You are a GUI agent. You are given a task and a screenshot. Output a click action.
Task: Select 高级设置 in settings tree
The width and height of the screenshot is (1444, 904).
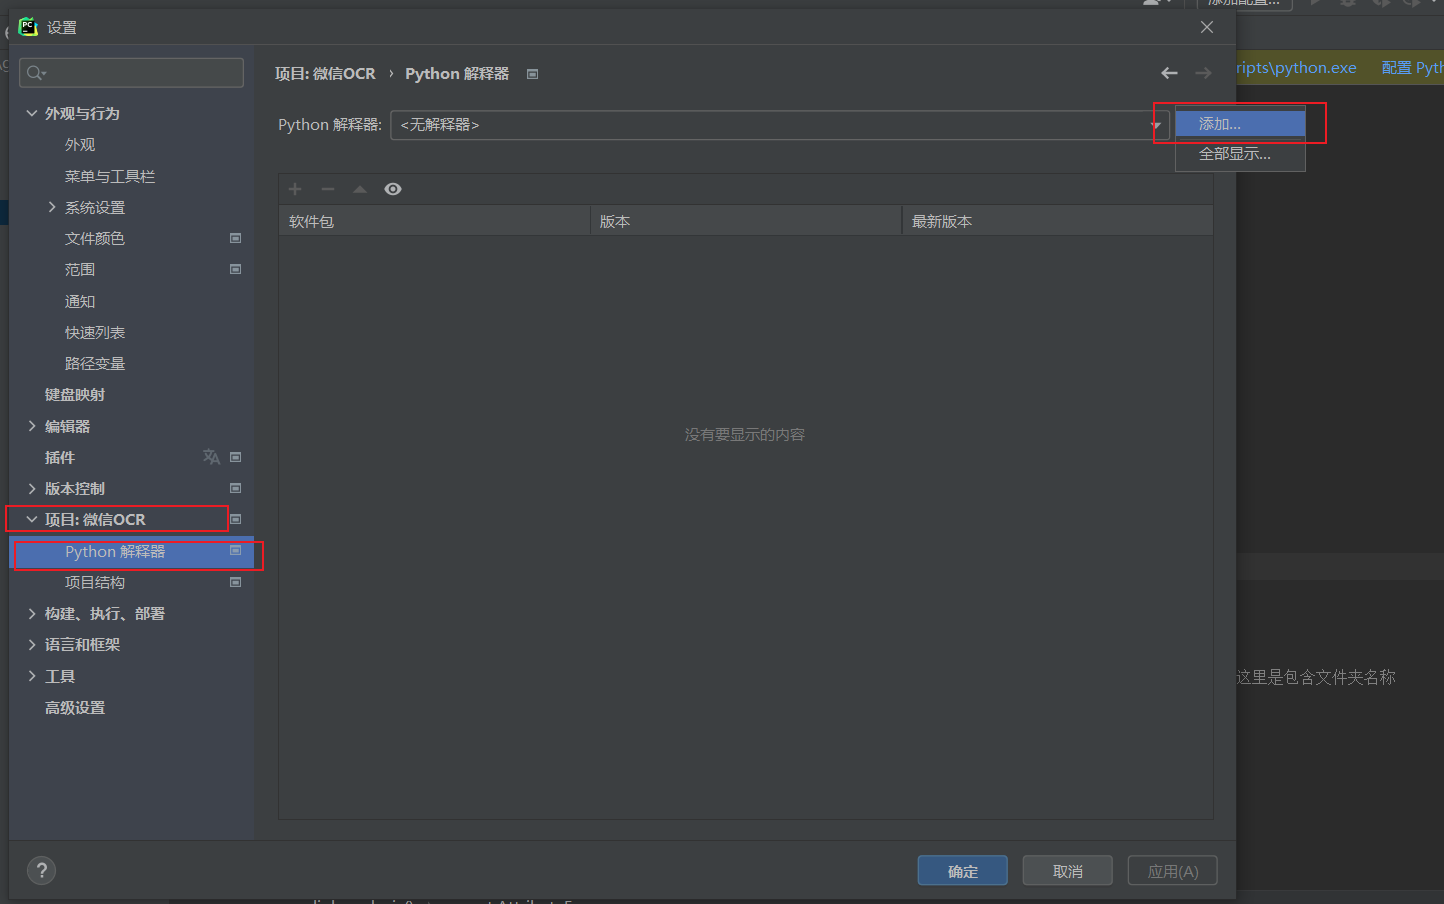pos(75,707)
